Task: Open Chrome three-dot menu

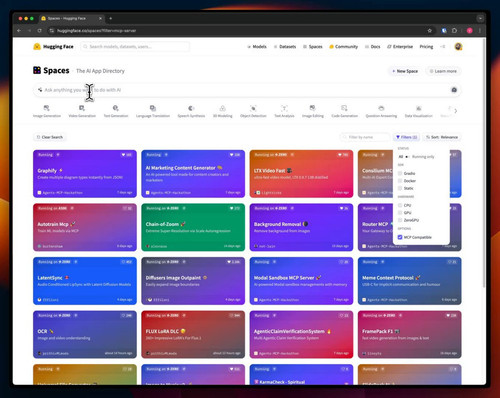Action: (480, 30)
